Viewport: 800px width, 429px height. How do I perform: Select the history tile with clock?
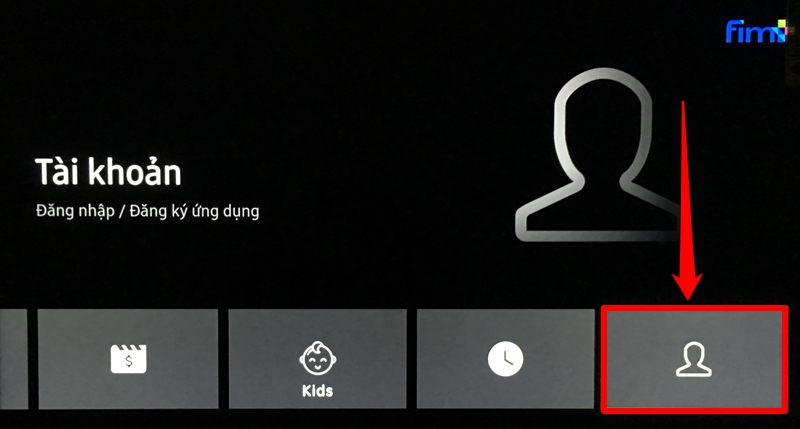point(506,359)
